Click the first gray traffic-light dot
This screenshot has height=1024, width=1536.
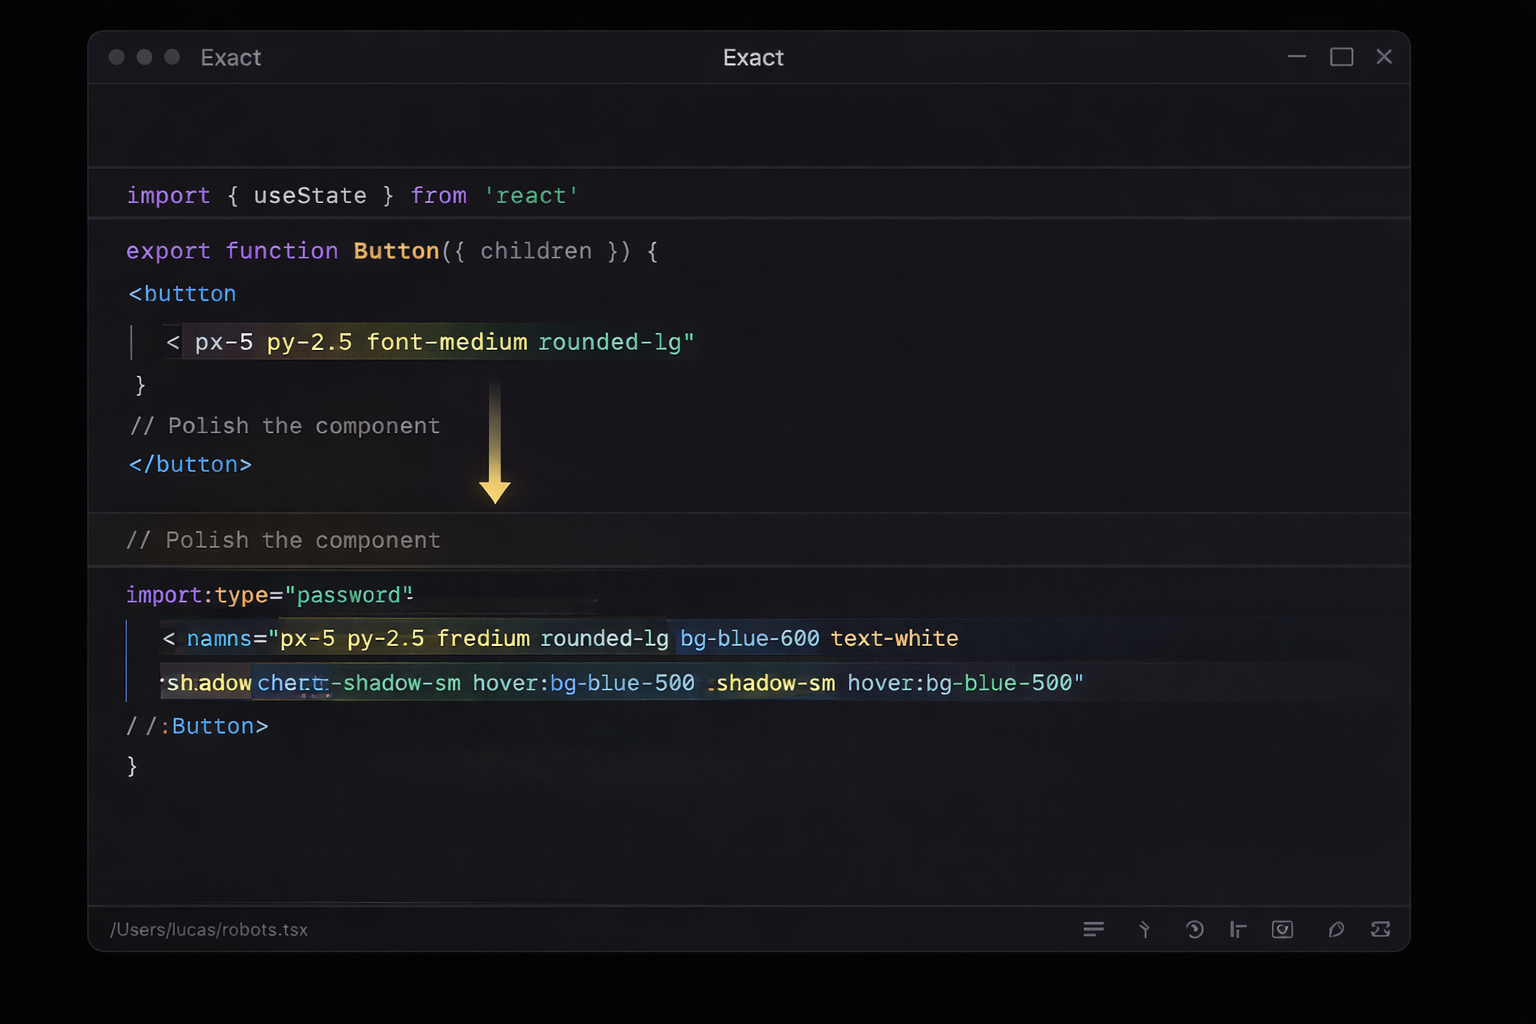(x=117, y=57)
